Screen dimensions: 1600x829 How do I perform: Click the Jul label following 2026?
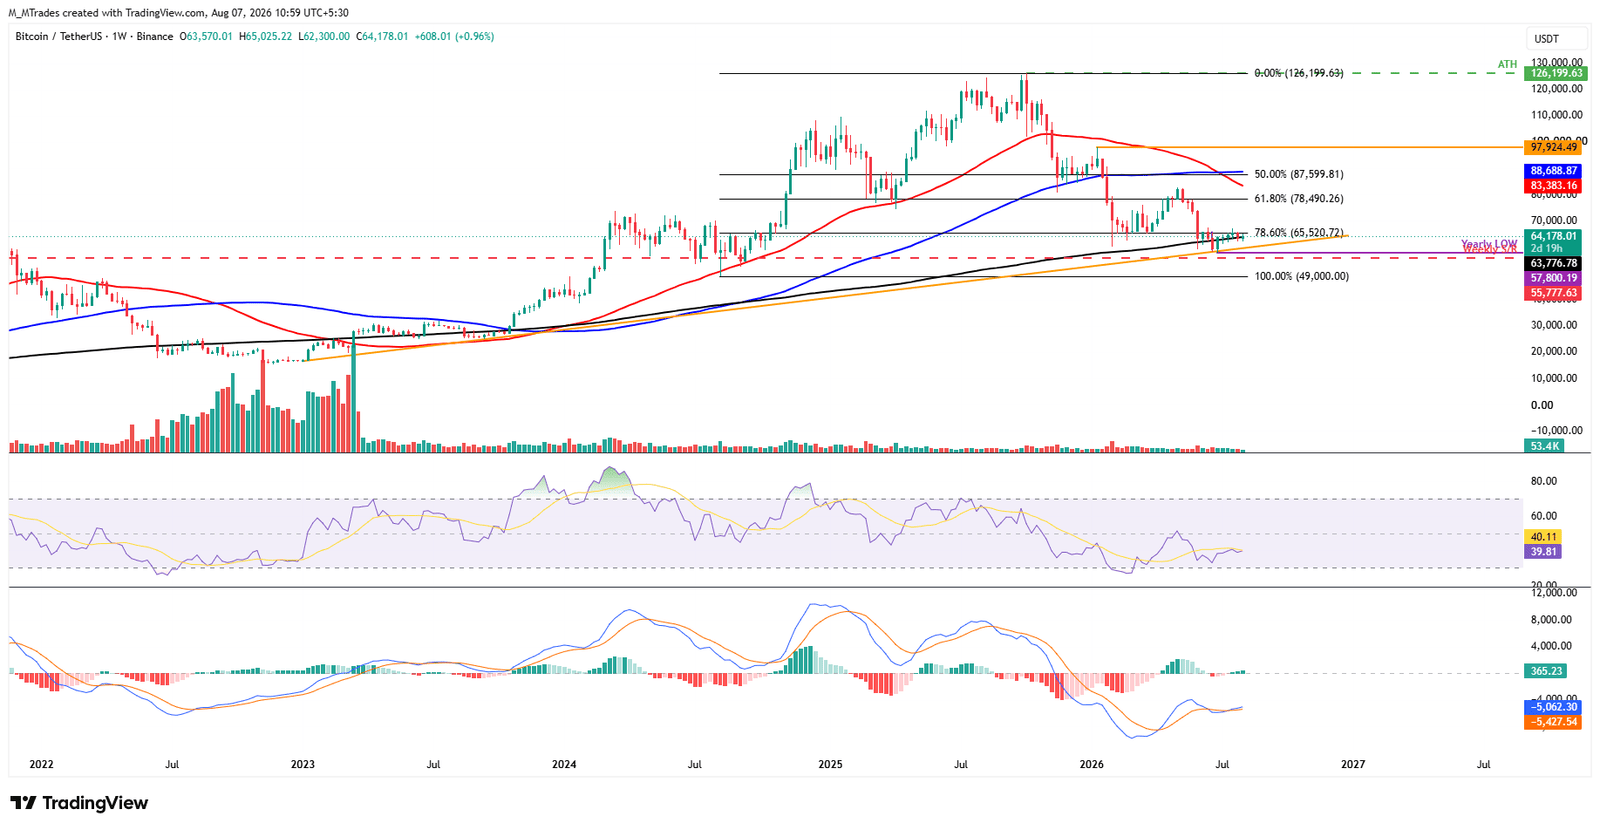[1222, 765]
